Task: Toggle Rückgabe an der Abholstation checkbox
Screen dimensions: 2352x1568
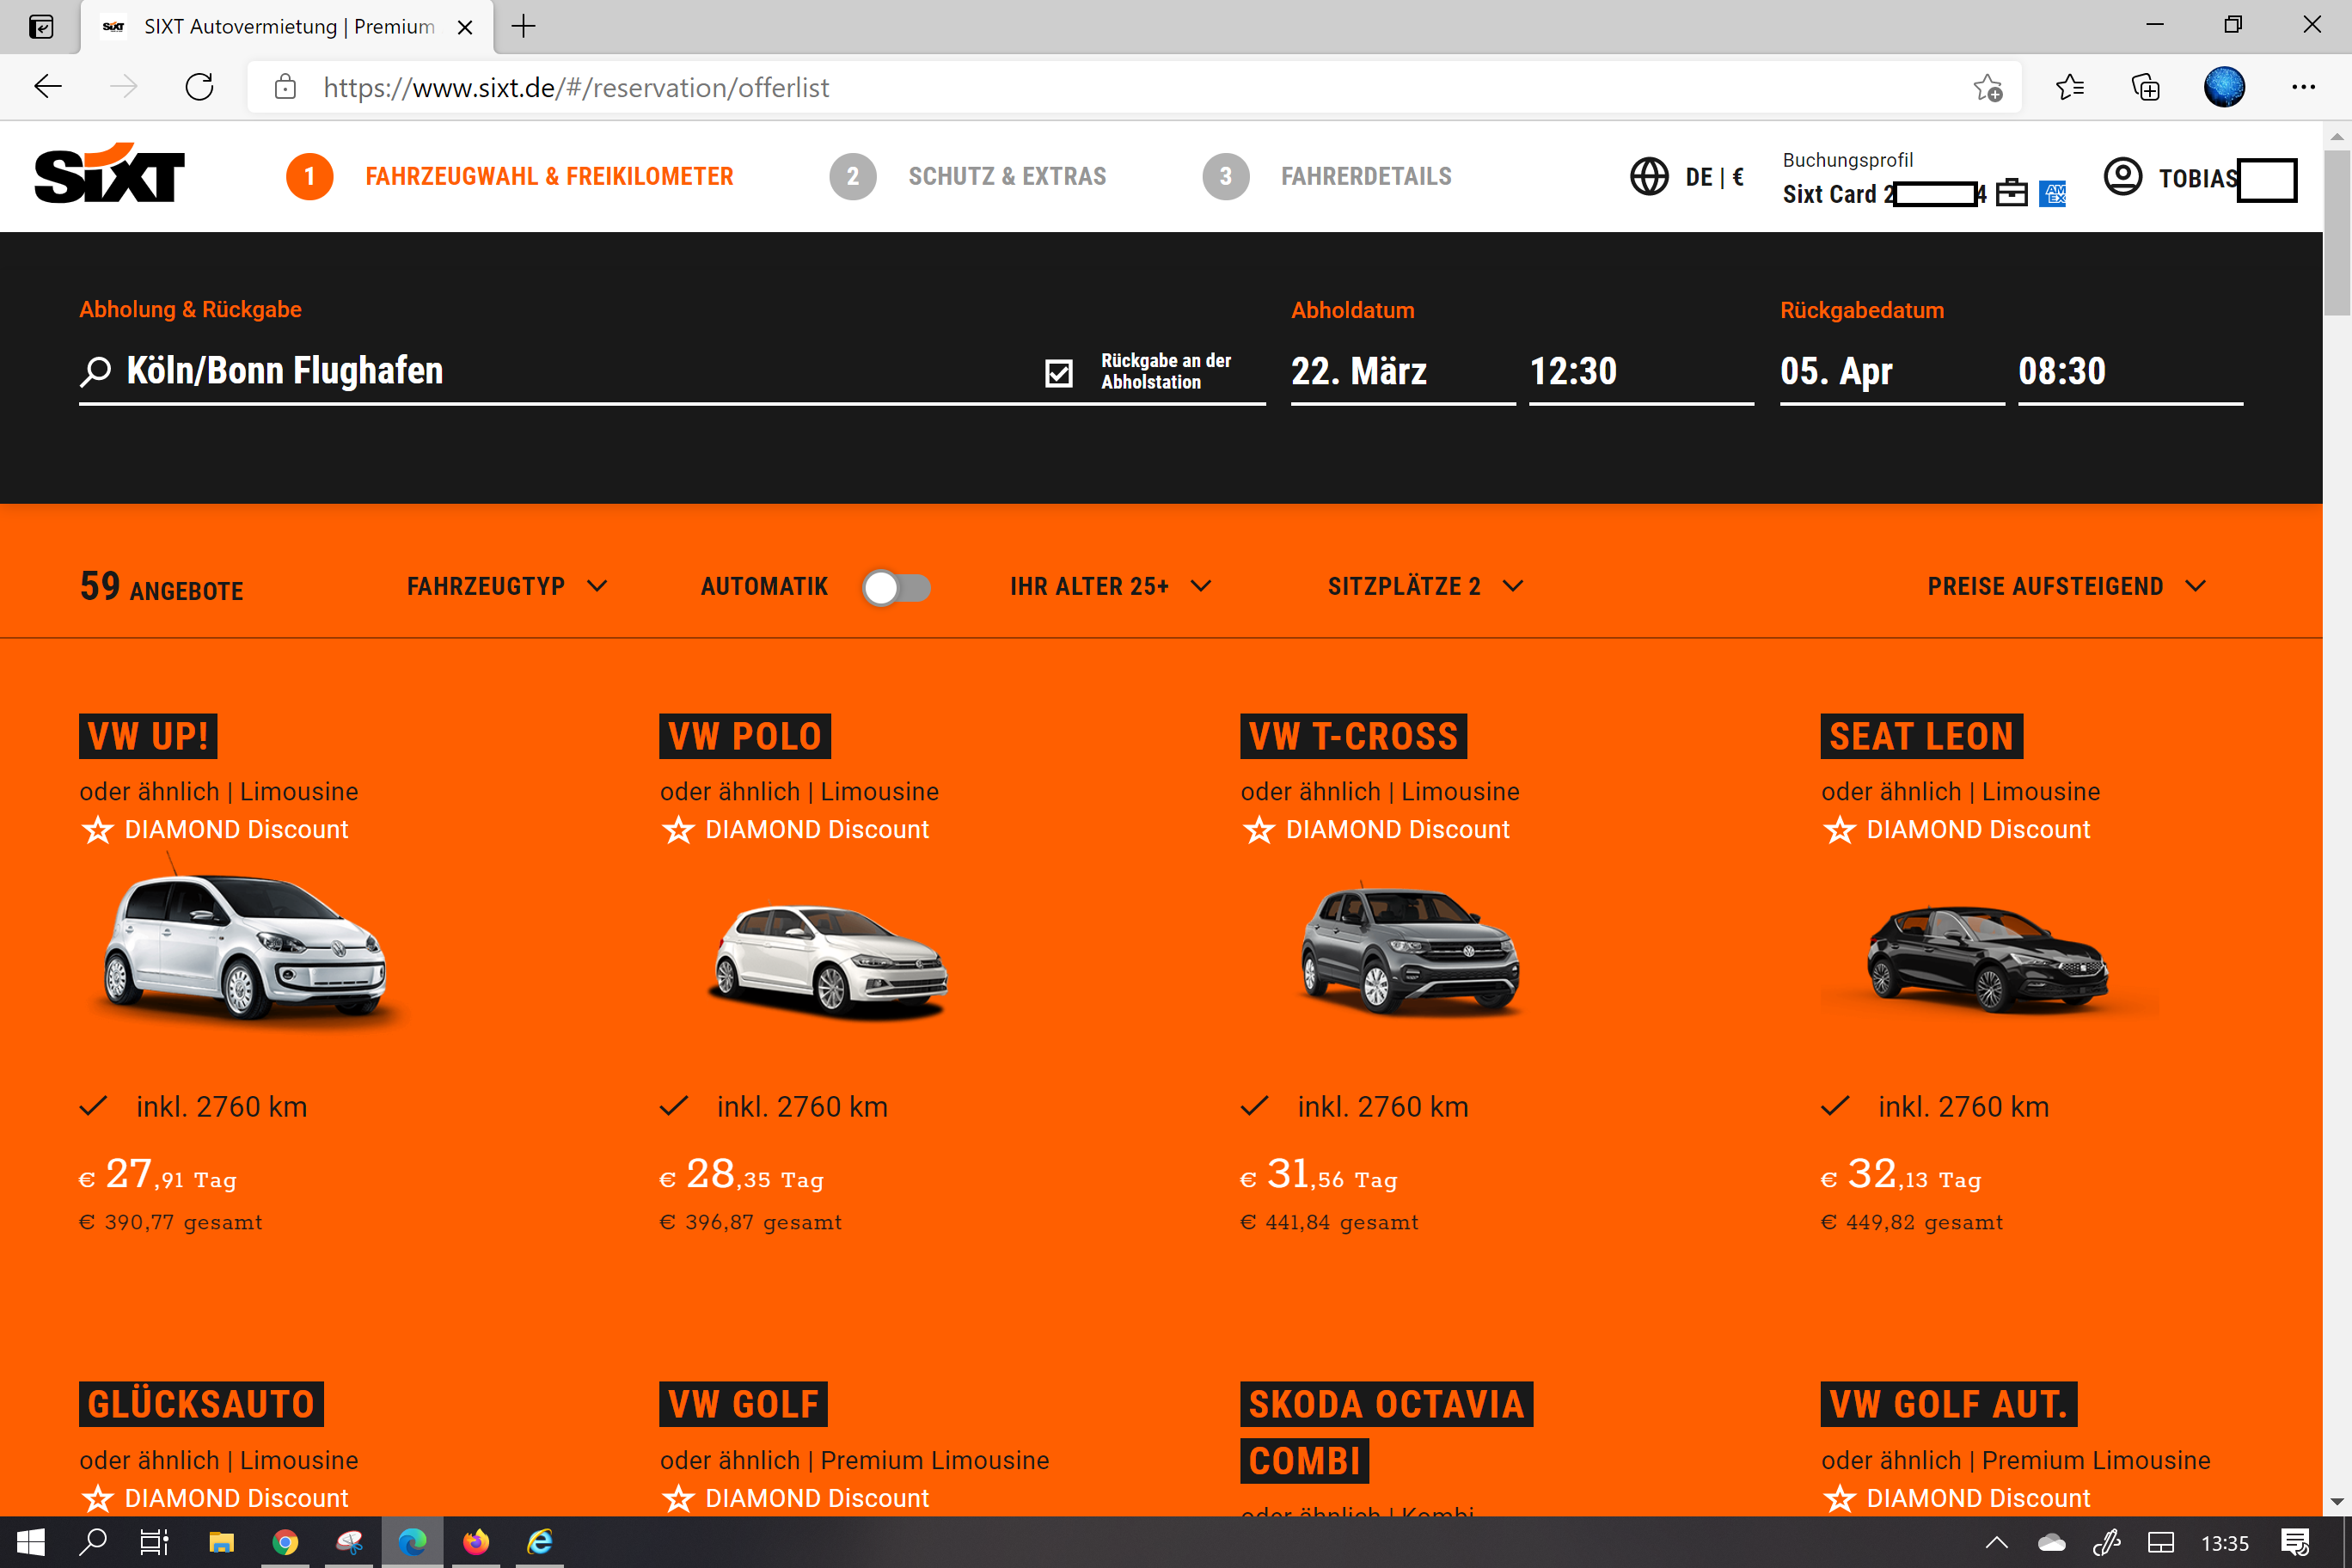Action: pos(1058,373)
